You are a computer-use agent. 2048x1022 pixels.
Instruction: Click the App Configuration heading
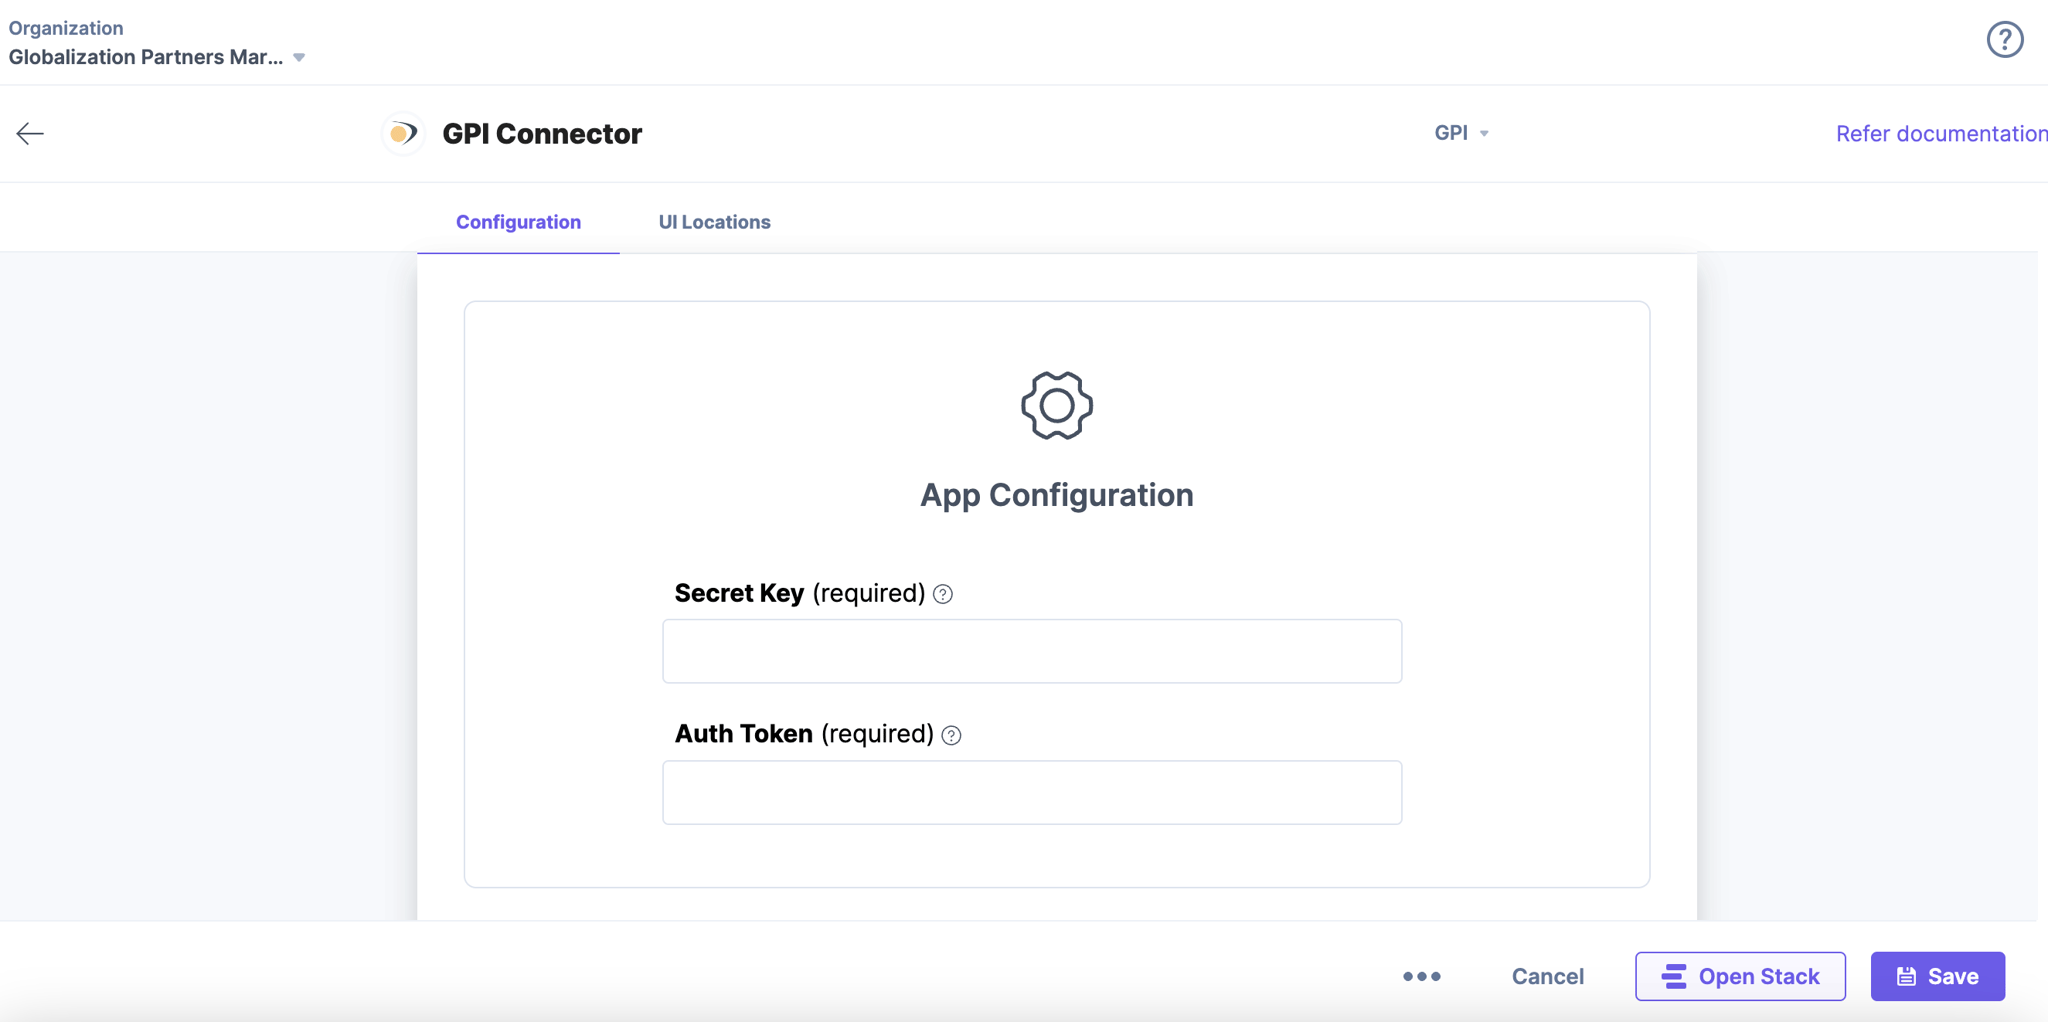[1056, 495]
